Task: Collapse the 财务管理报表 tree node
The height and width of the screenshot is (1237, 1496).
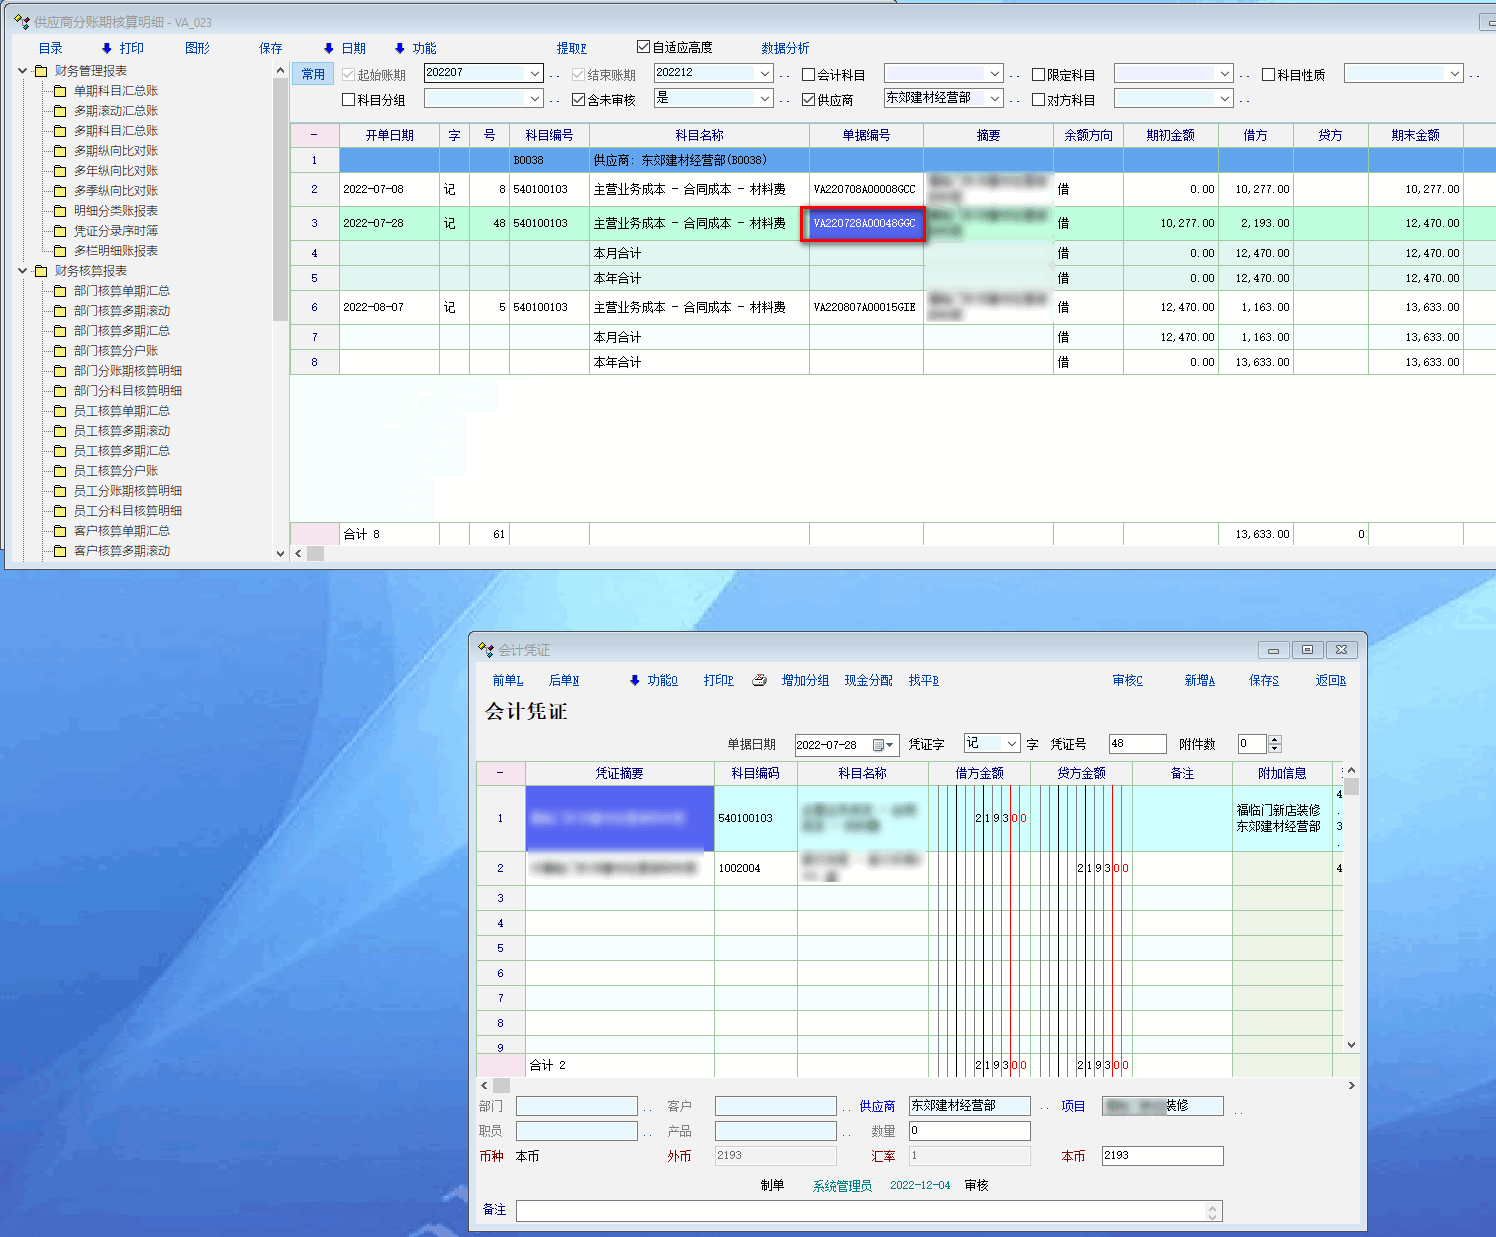Action: click(x=23, y=71)
